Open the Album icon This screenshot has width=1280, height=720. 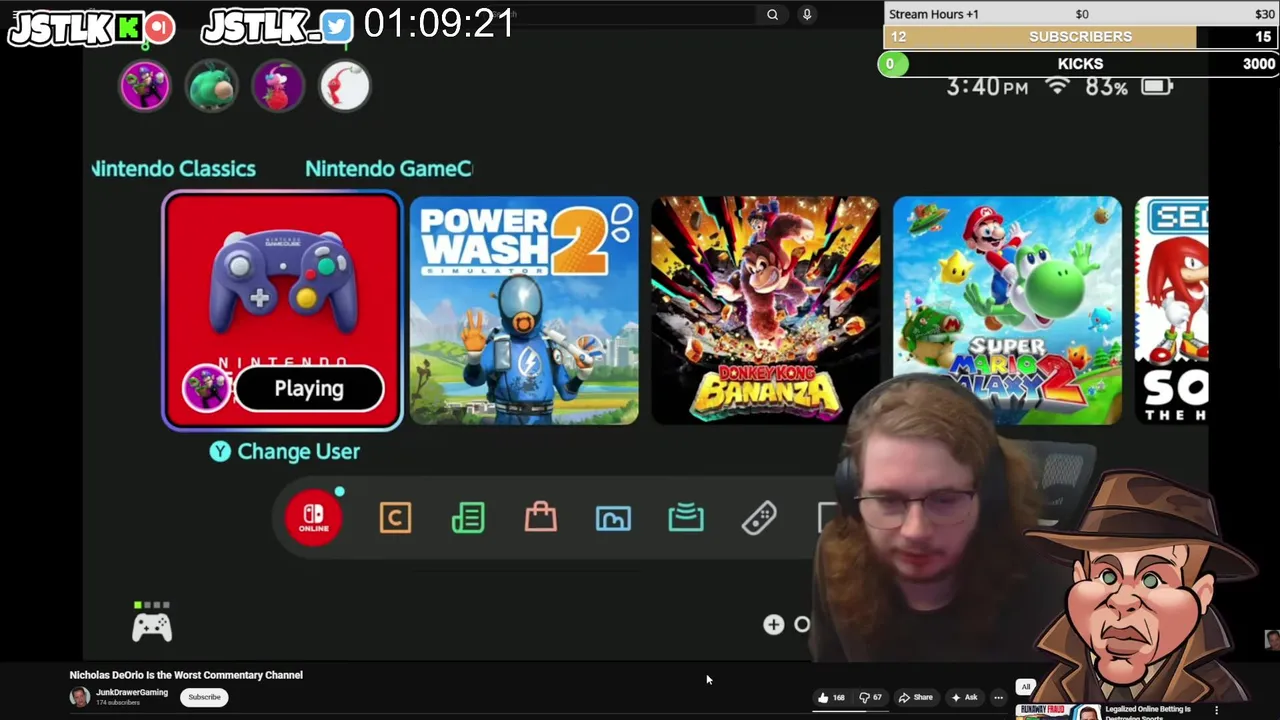coord(613,518)
